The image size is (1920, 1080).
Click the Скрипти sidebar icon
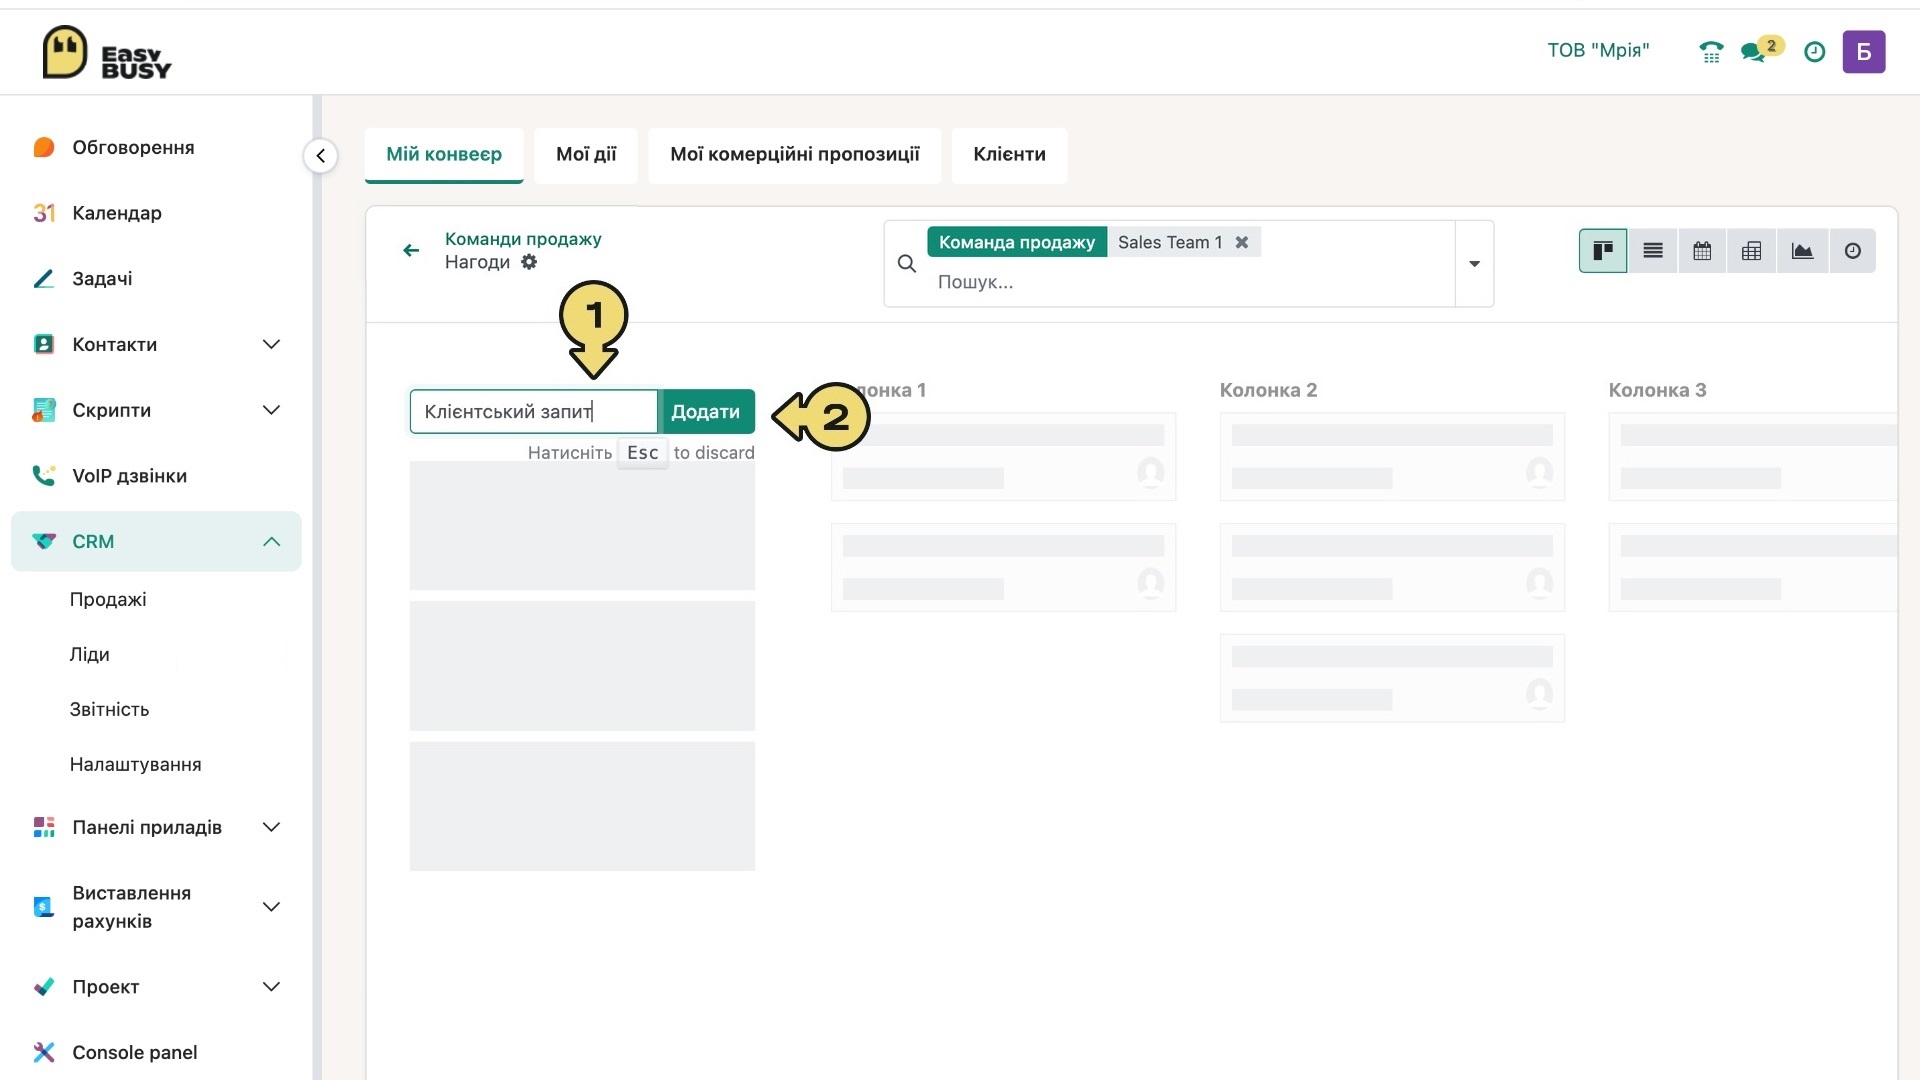(x=43, y=410)
